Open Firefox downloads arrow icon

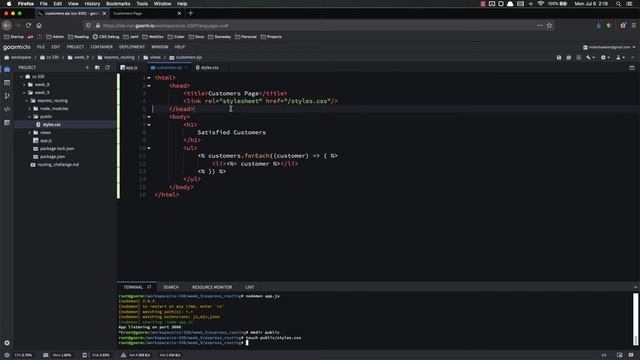point(598,25)
